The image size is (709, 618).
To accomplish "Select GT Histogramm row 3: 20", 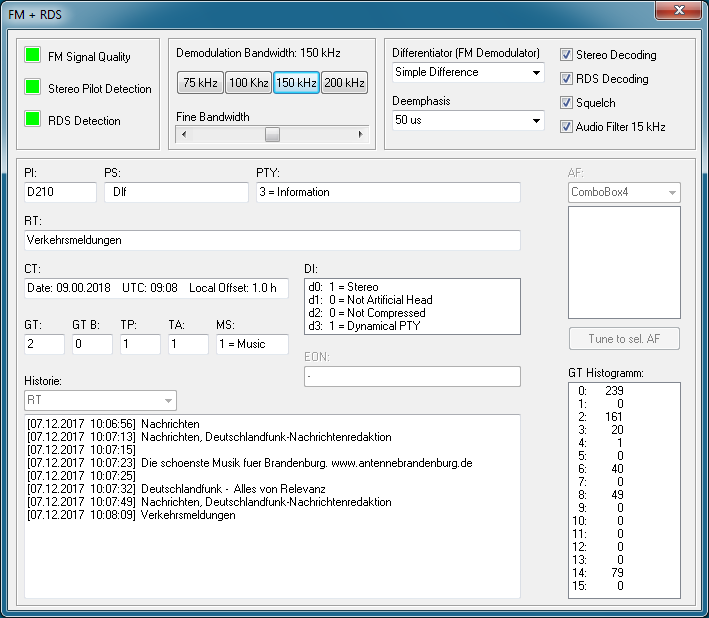I will click(x=624, y=430).
